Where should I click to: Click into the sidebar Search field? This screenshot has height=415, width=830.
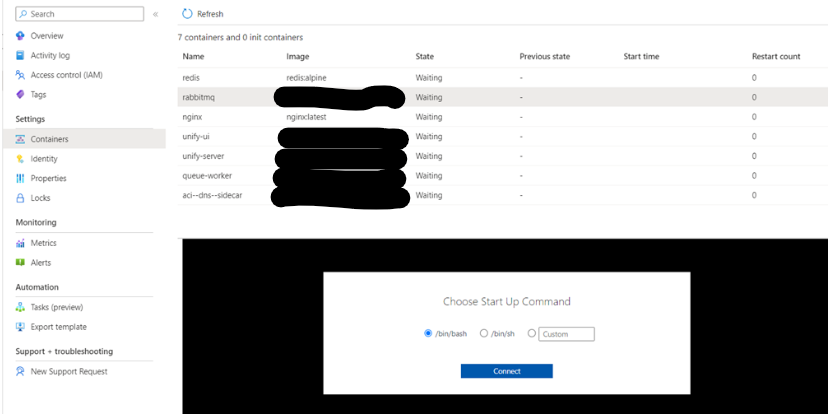(79, 14)
